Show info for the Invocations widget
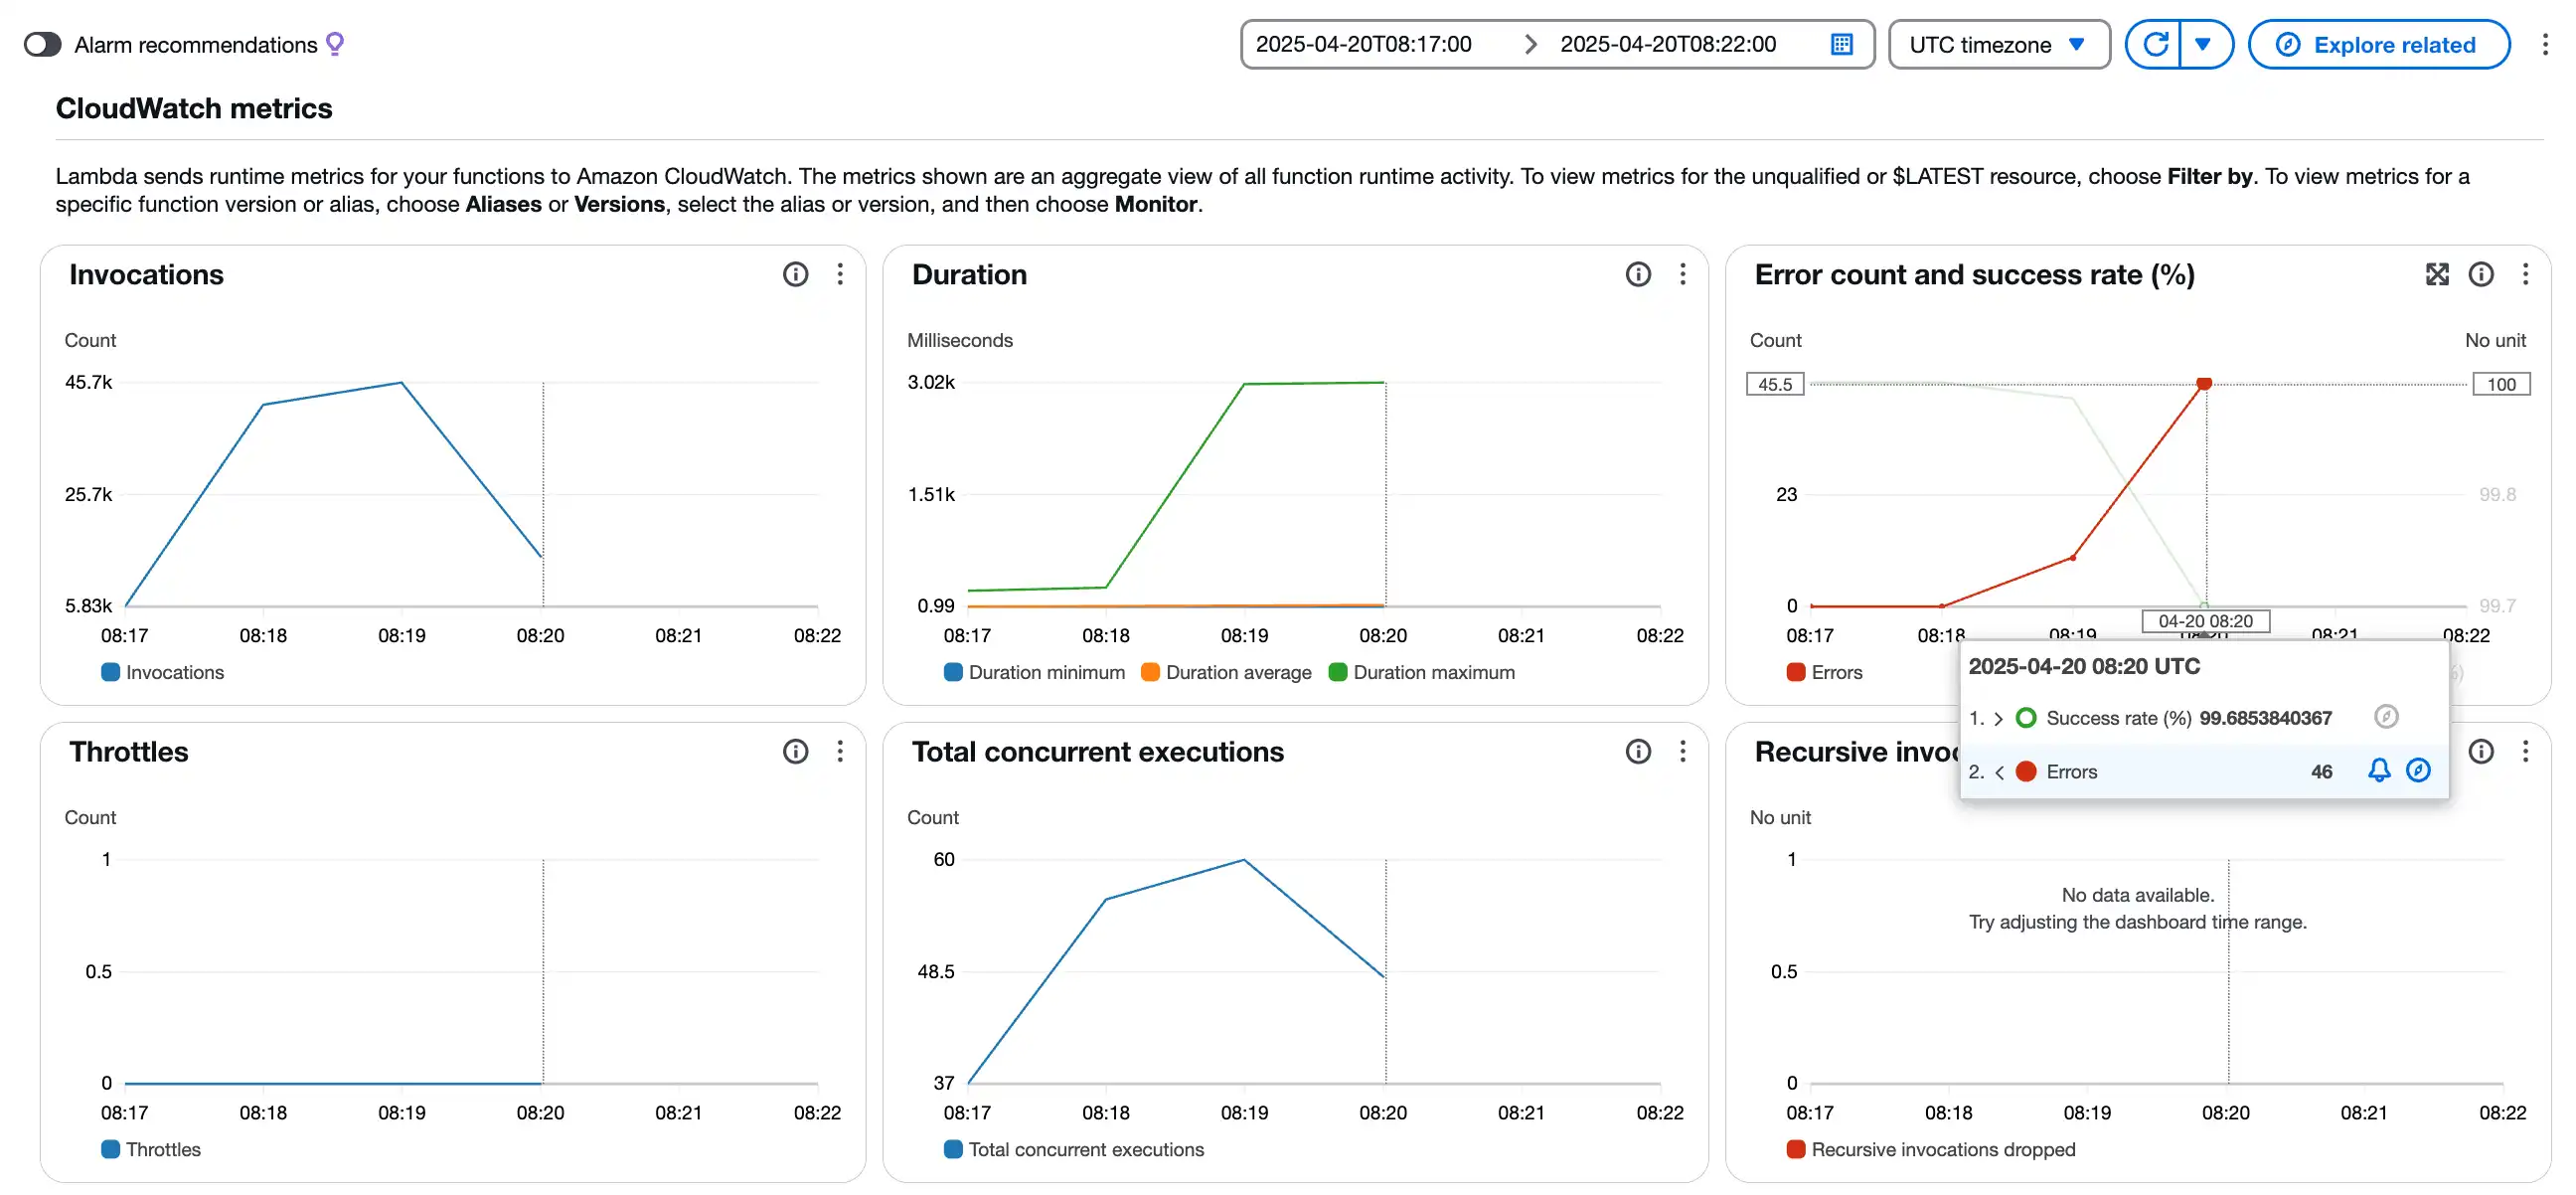This screenshot has width=2576, height=1195. pyautogui.click(x=795, y=275)
